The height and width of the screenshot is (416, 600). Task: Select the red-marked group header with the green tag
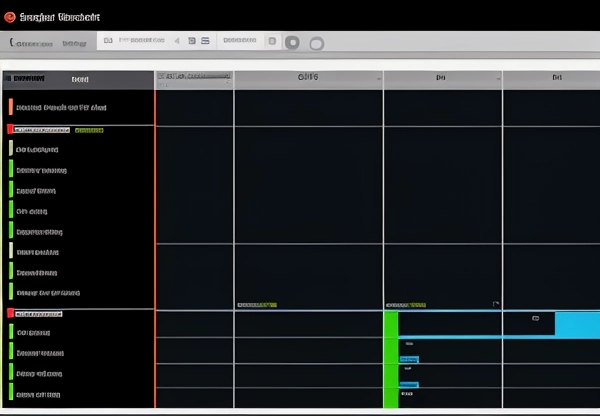click(78, 130)
